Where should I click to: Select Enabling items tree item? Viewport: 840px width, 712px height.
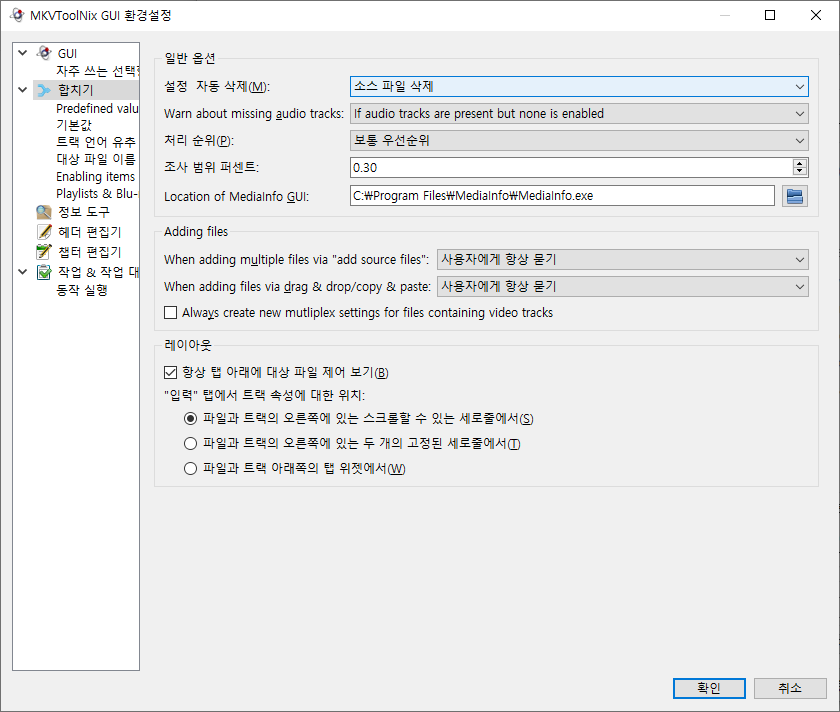pos(95,176)
